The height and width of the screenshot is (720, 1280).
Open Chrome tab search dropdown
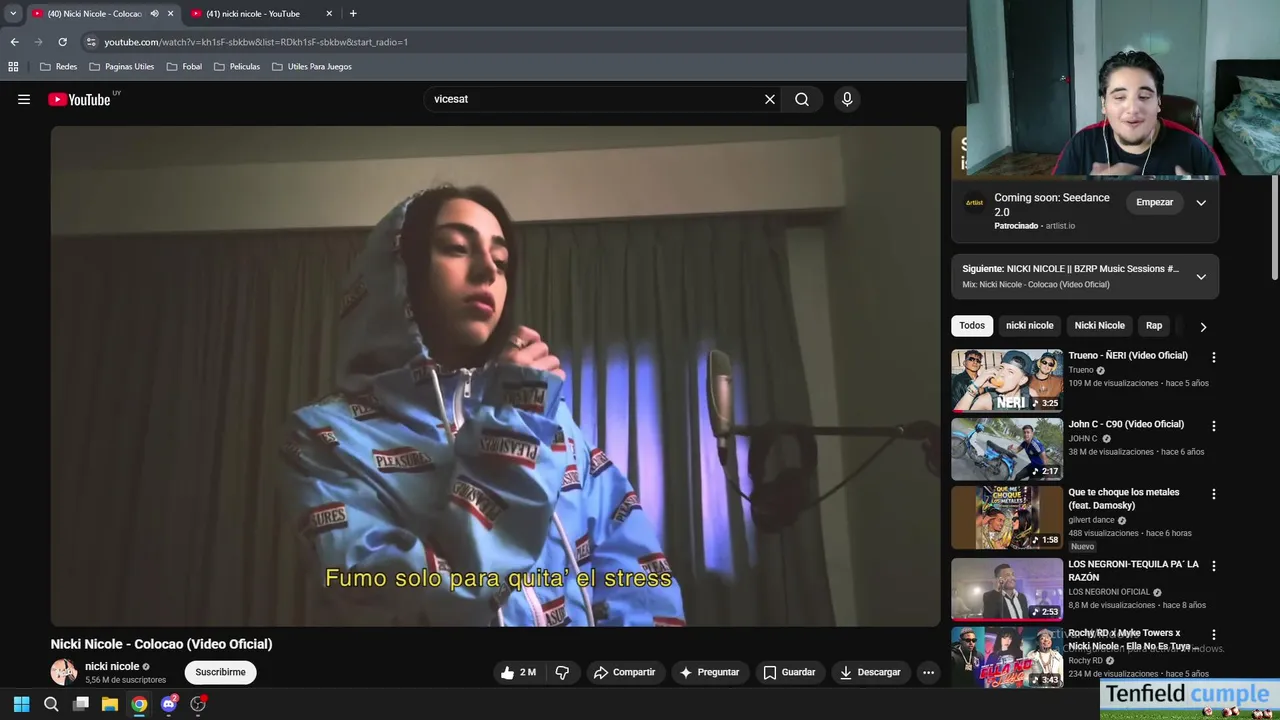pos(13,14)
